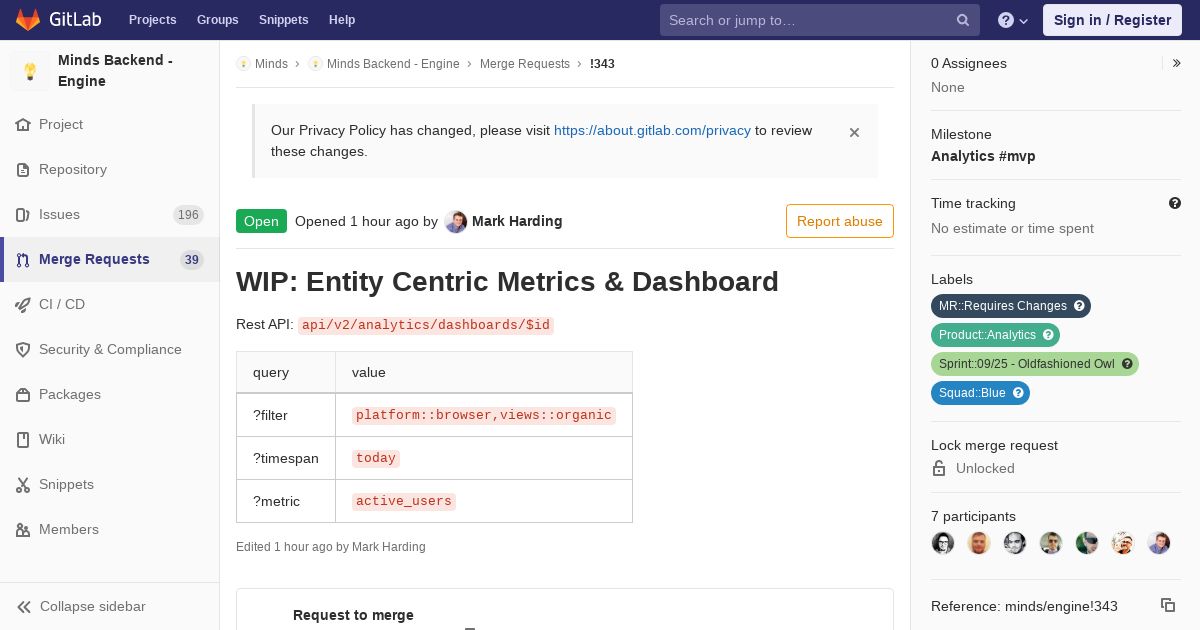Viewport: 1200px width, 630px height.
Task: Open the CI / CD rocket item
Action: click(x=110, y=304)
